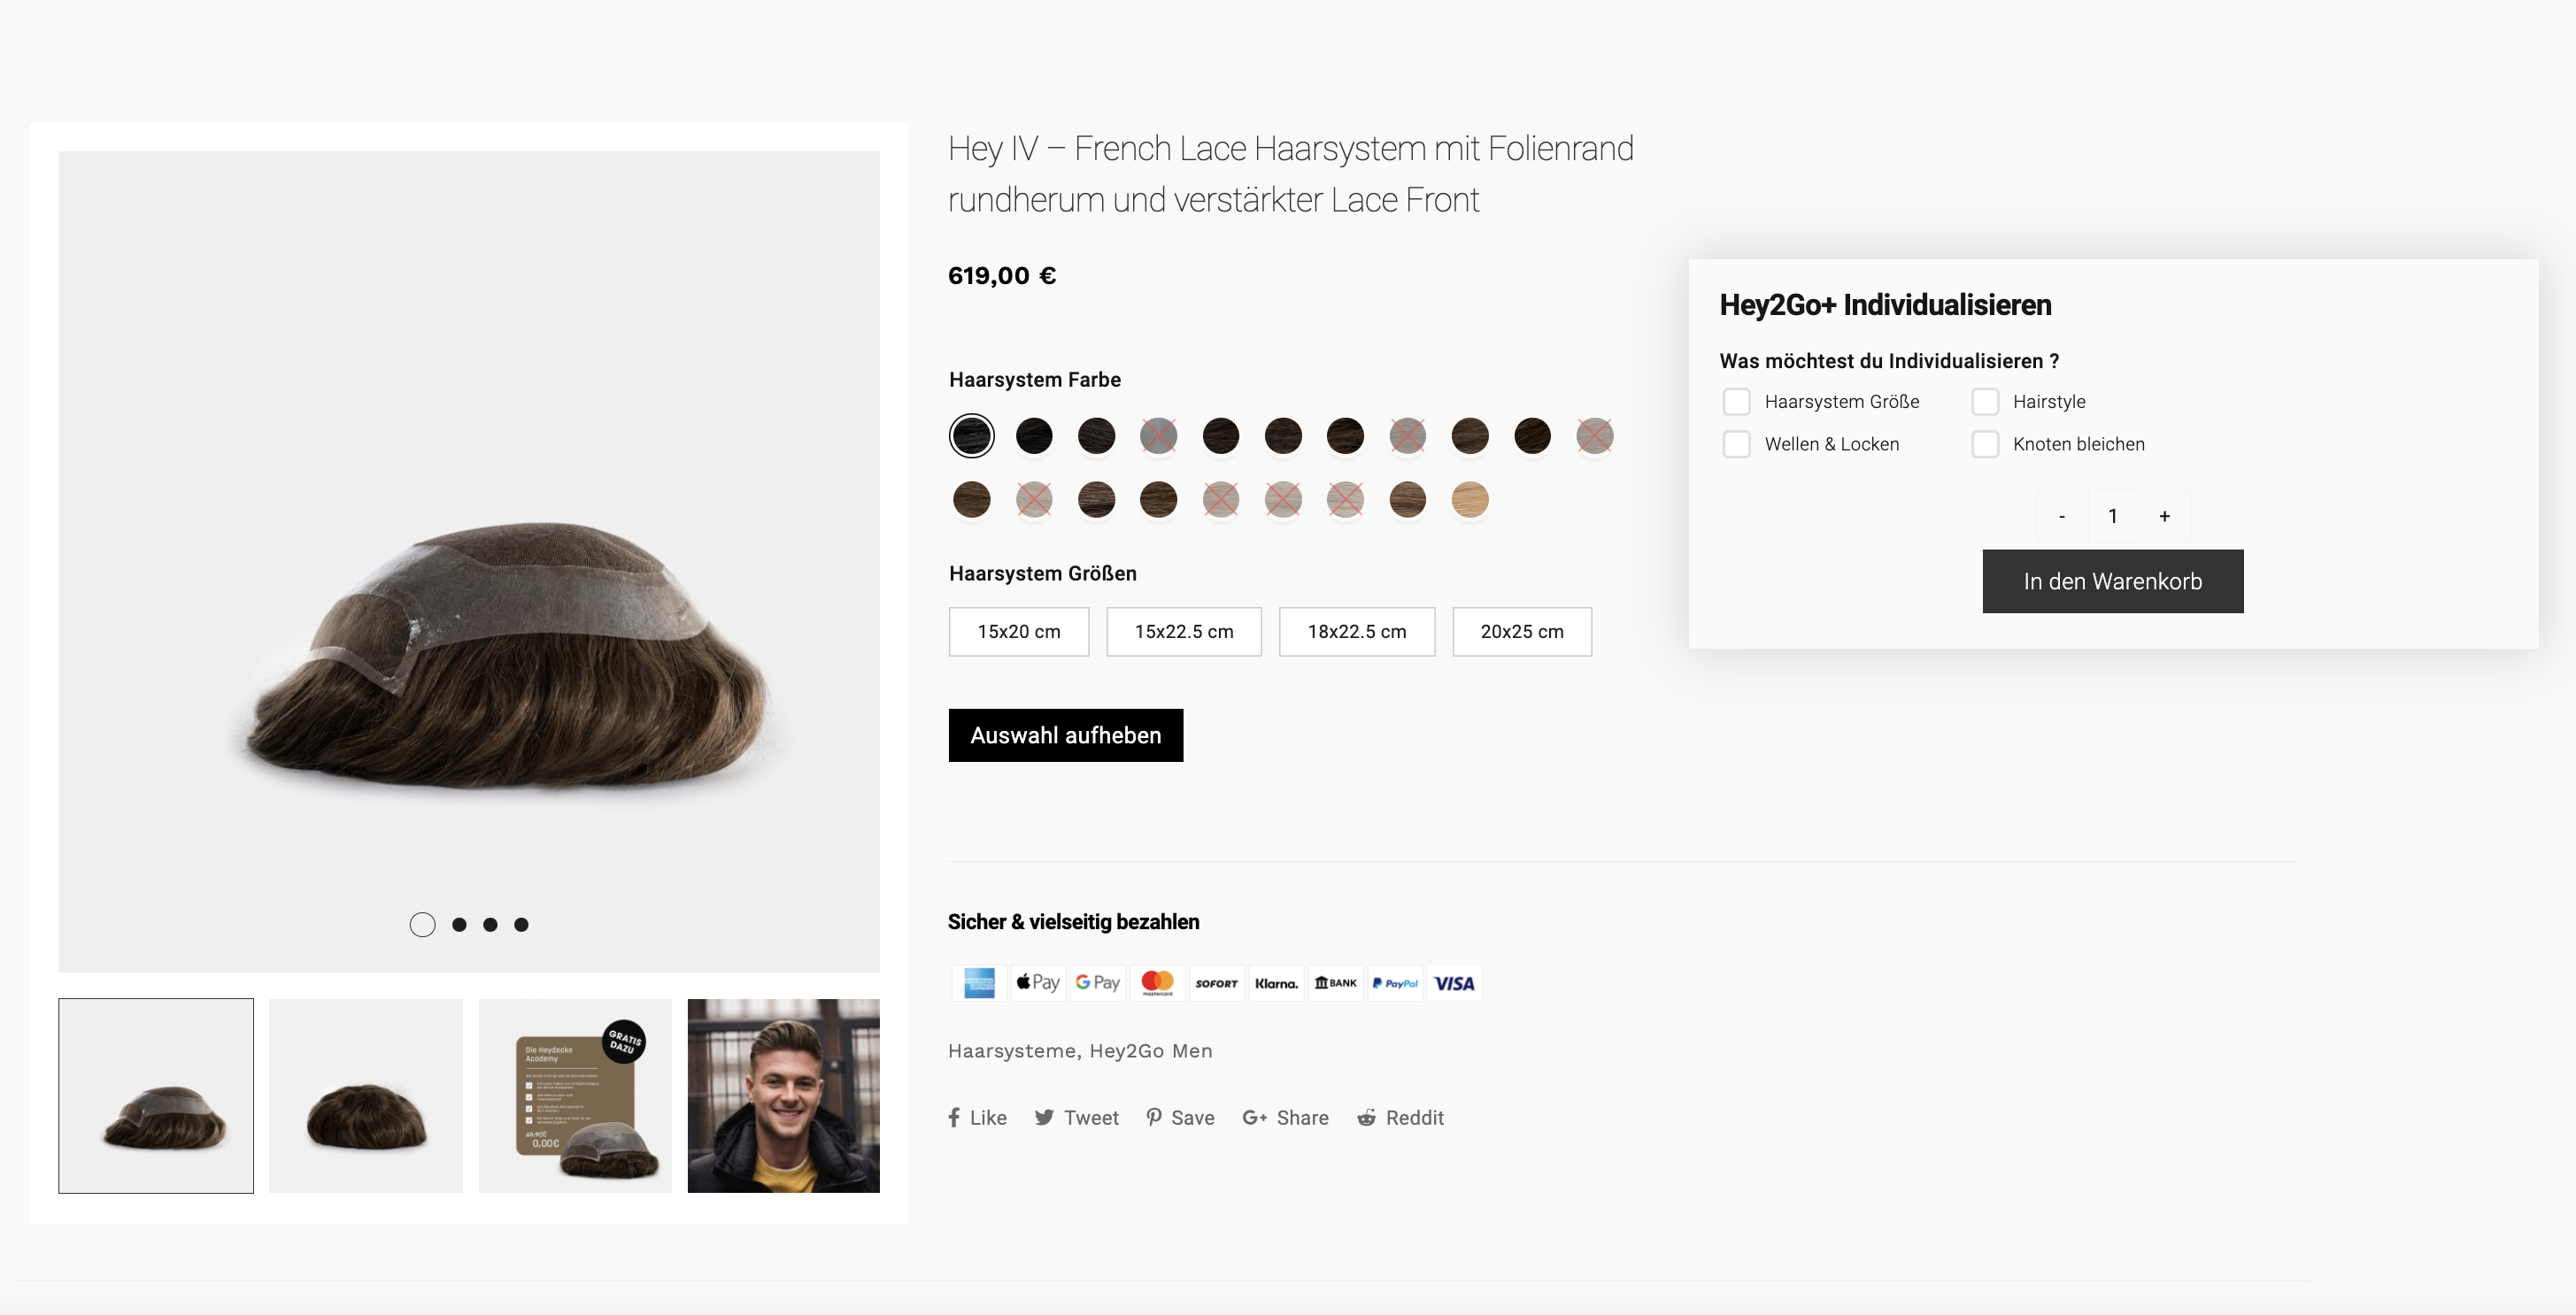2576x1315 pixels.
Task: Decrease quantity with minus button
Action: [2062, 516]
